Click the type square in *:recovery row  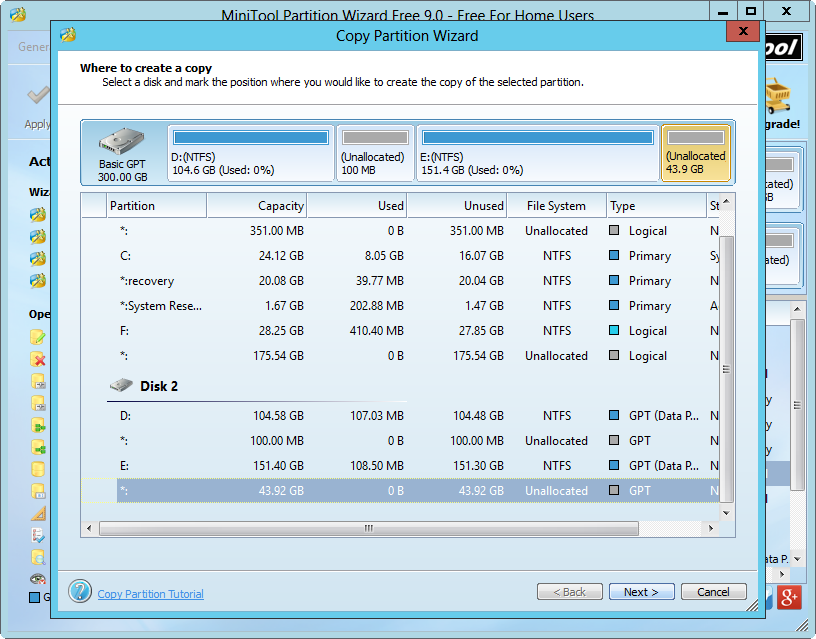(614, 280)
